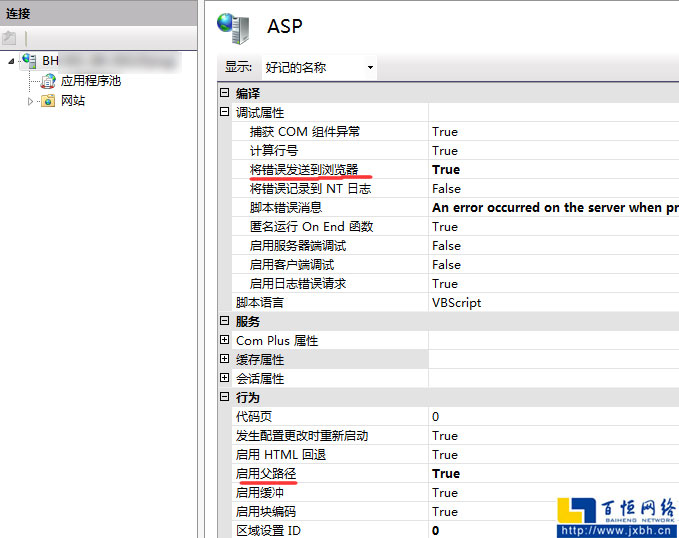Select 匿名运行 On End 函数 property

(x=311, y=227)
